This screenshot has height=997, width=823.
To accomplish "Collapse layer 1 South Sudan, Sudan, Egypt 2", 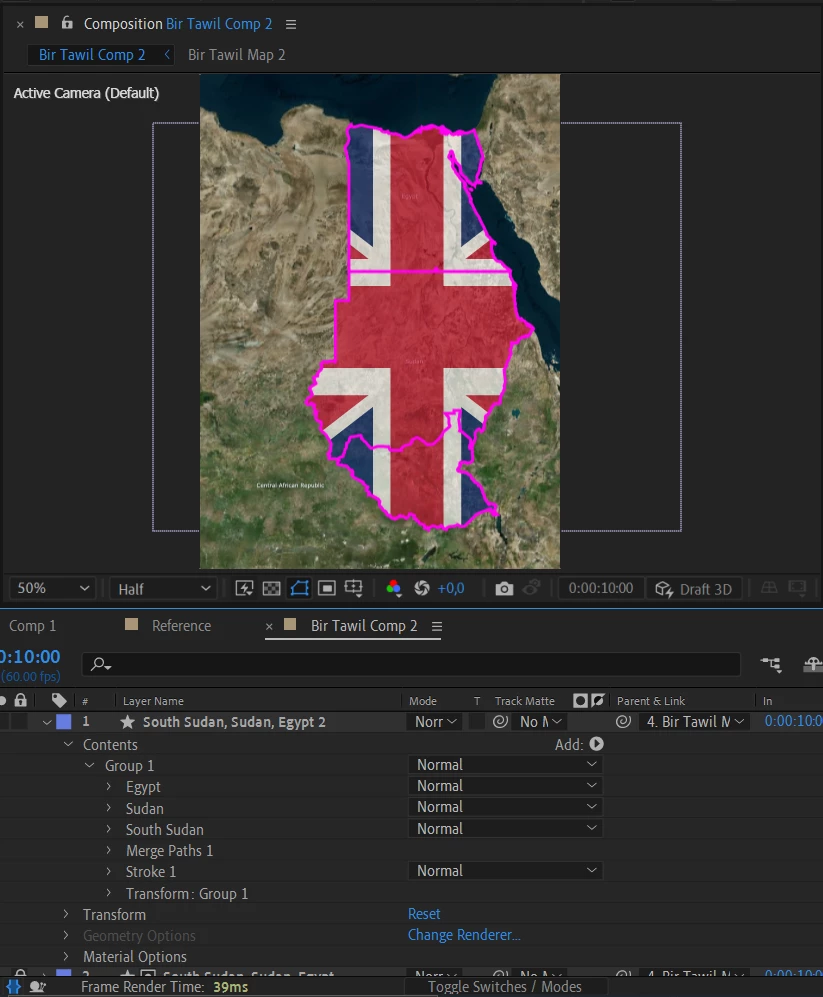I will coord(47,722).
